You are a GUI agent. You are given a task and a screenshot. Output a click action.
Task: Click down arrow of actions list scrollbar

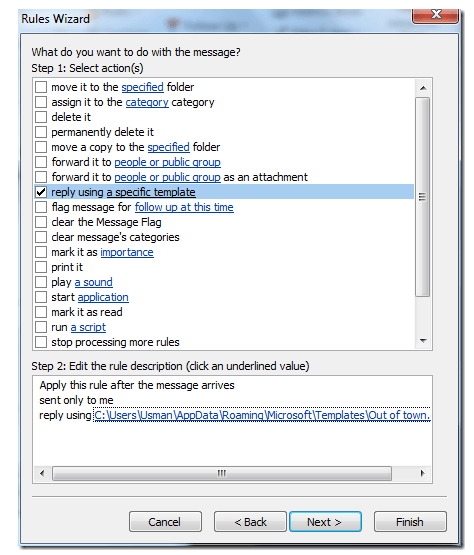pos(423,341)
